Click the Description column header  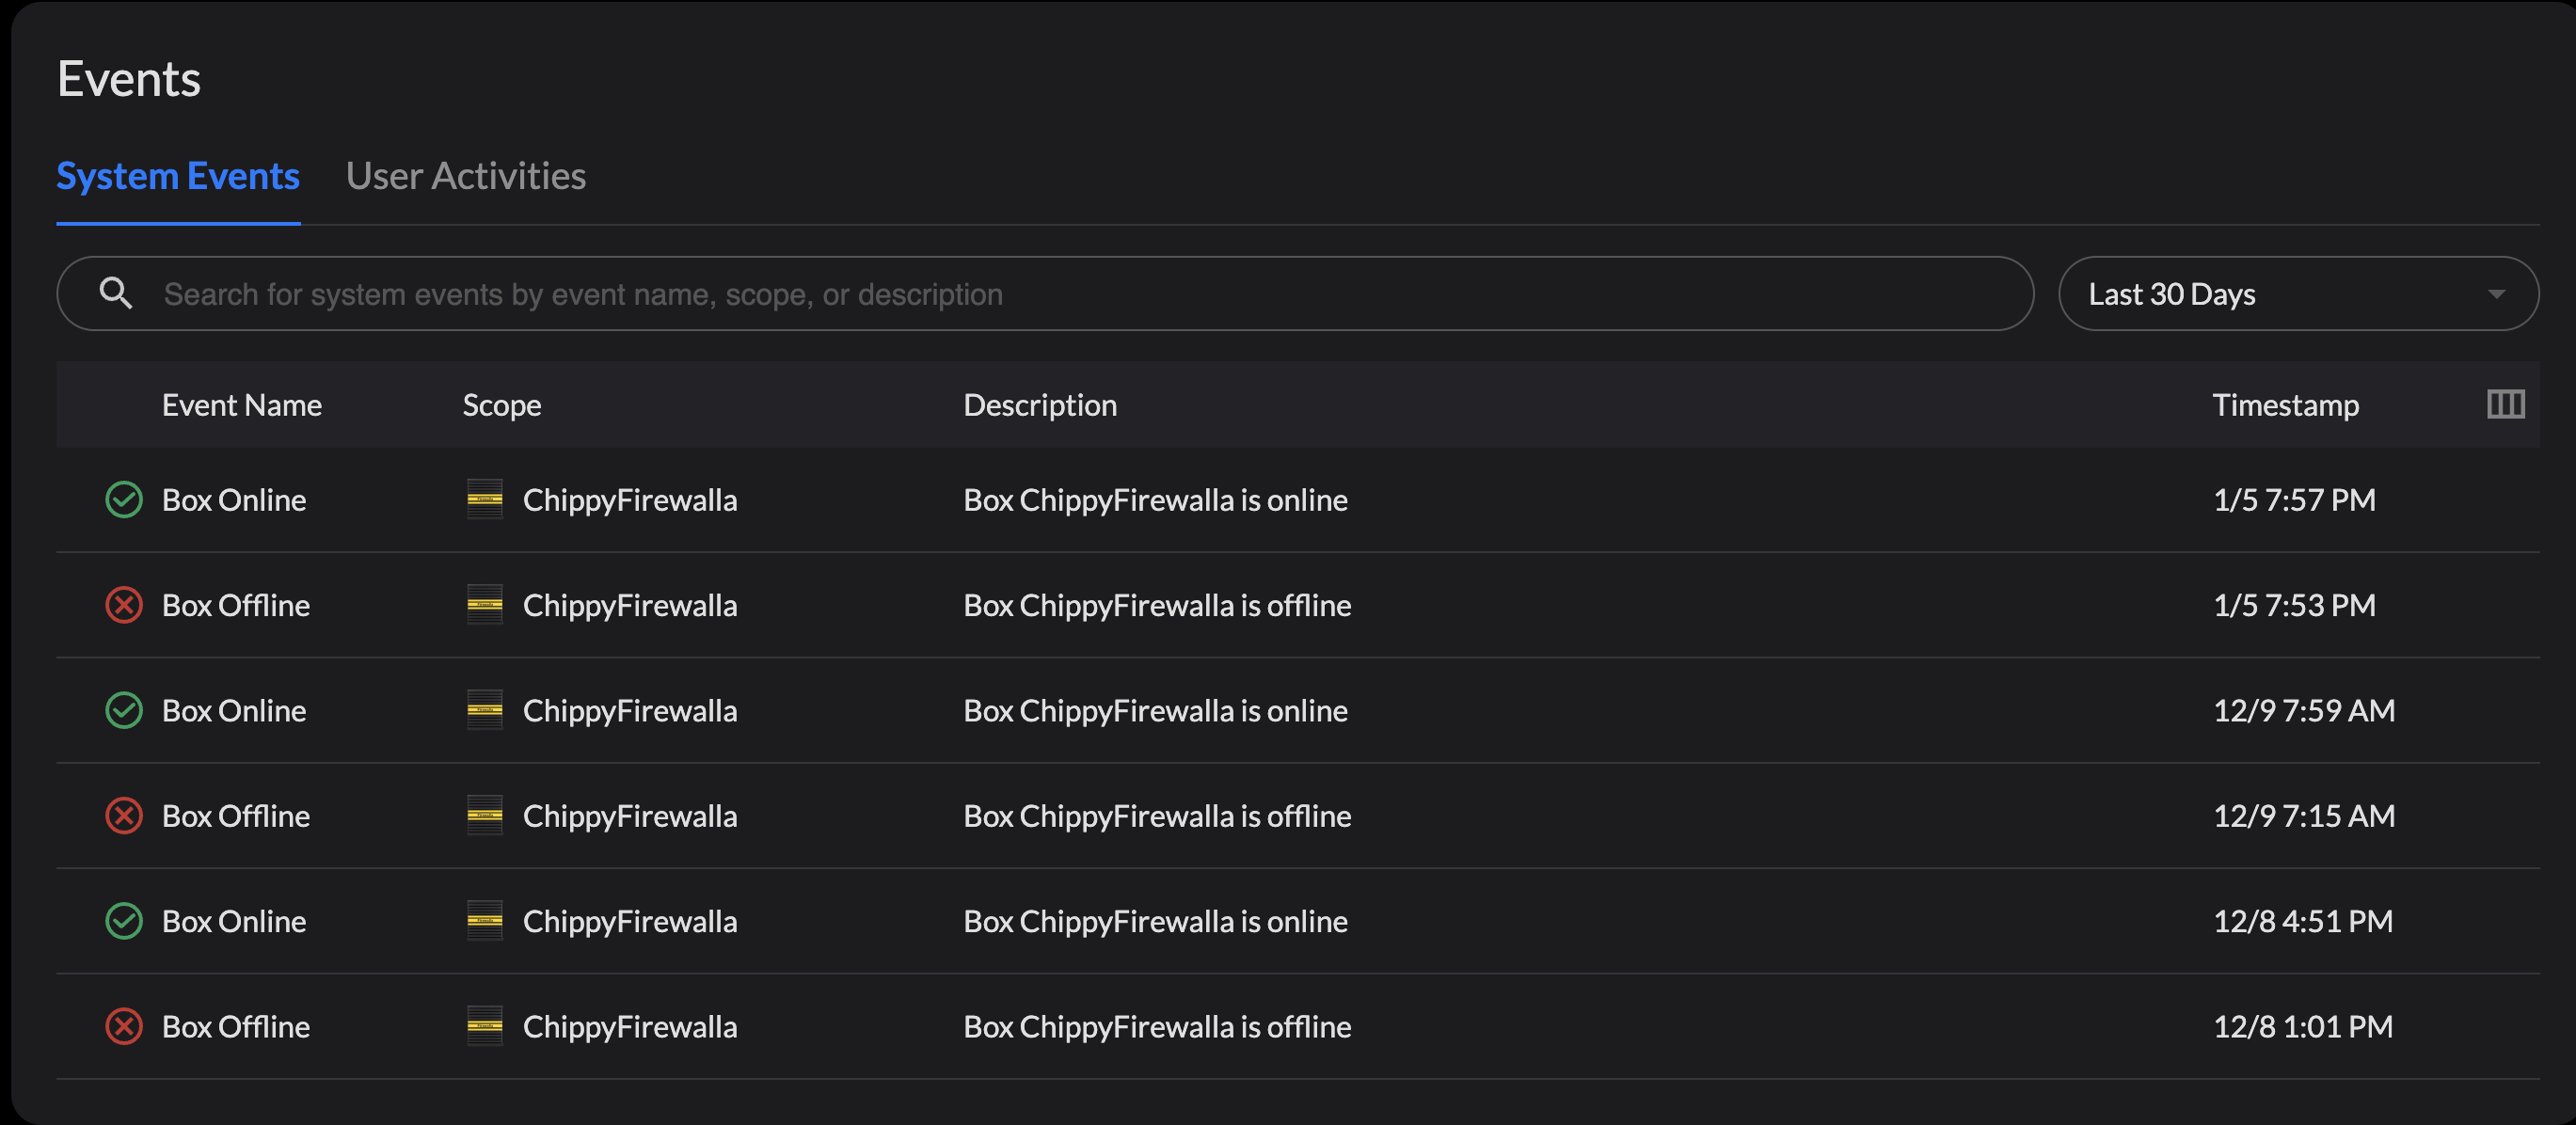pos(1039,405)
